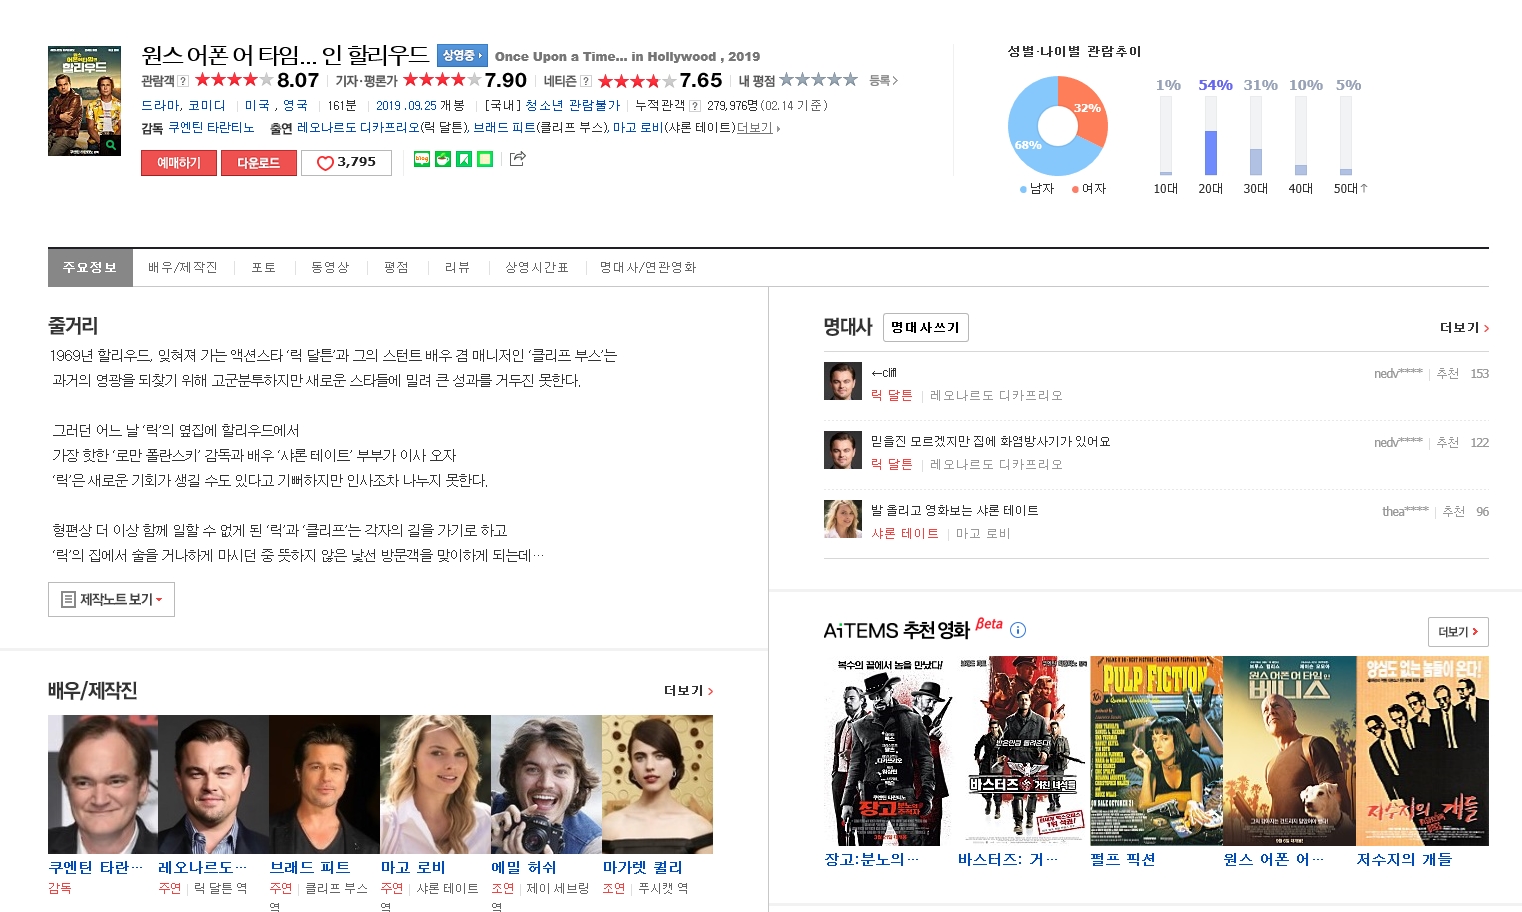Expand the cast list with 더보기 after 출연

pos(757,128)
